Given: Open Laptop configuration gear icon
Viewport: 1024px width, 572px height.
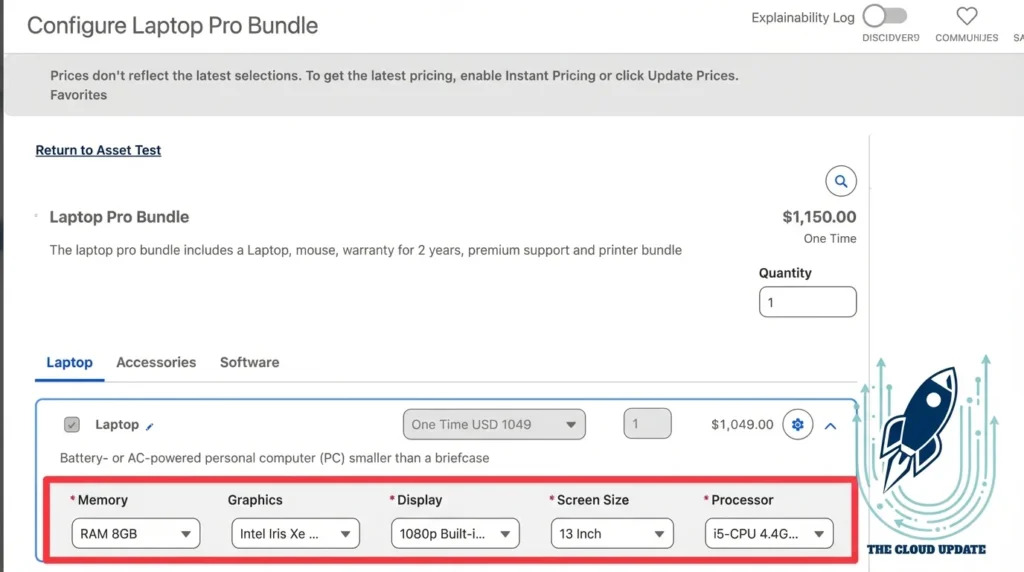Looking at the screenshot, I should 797,424.
